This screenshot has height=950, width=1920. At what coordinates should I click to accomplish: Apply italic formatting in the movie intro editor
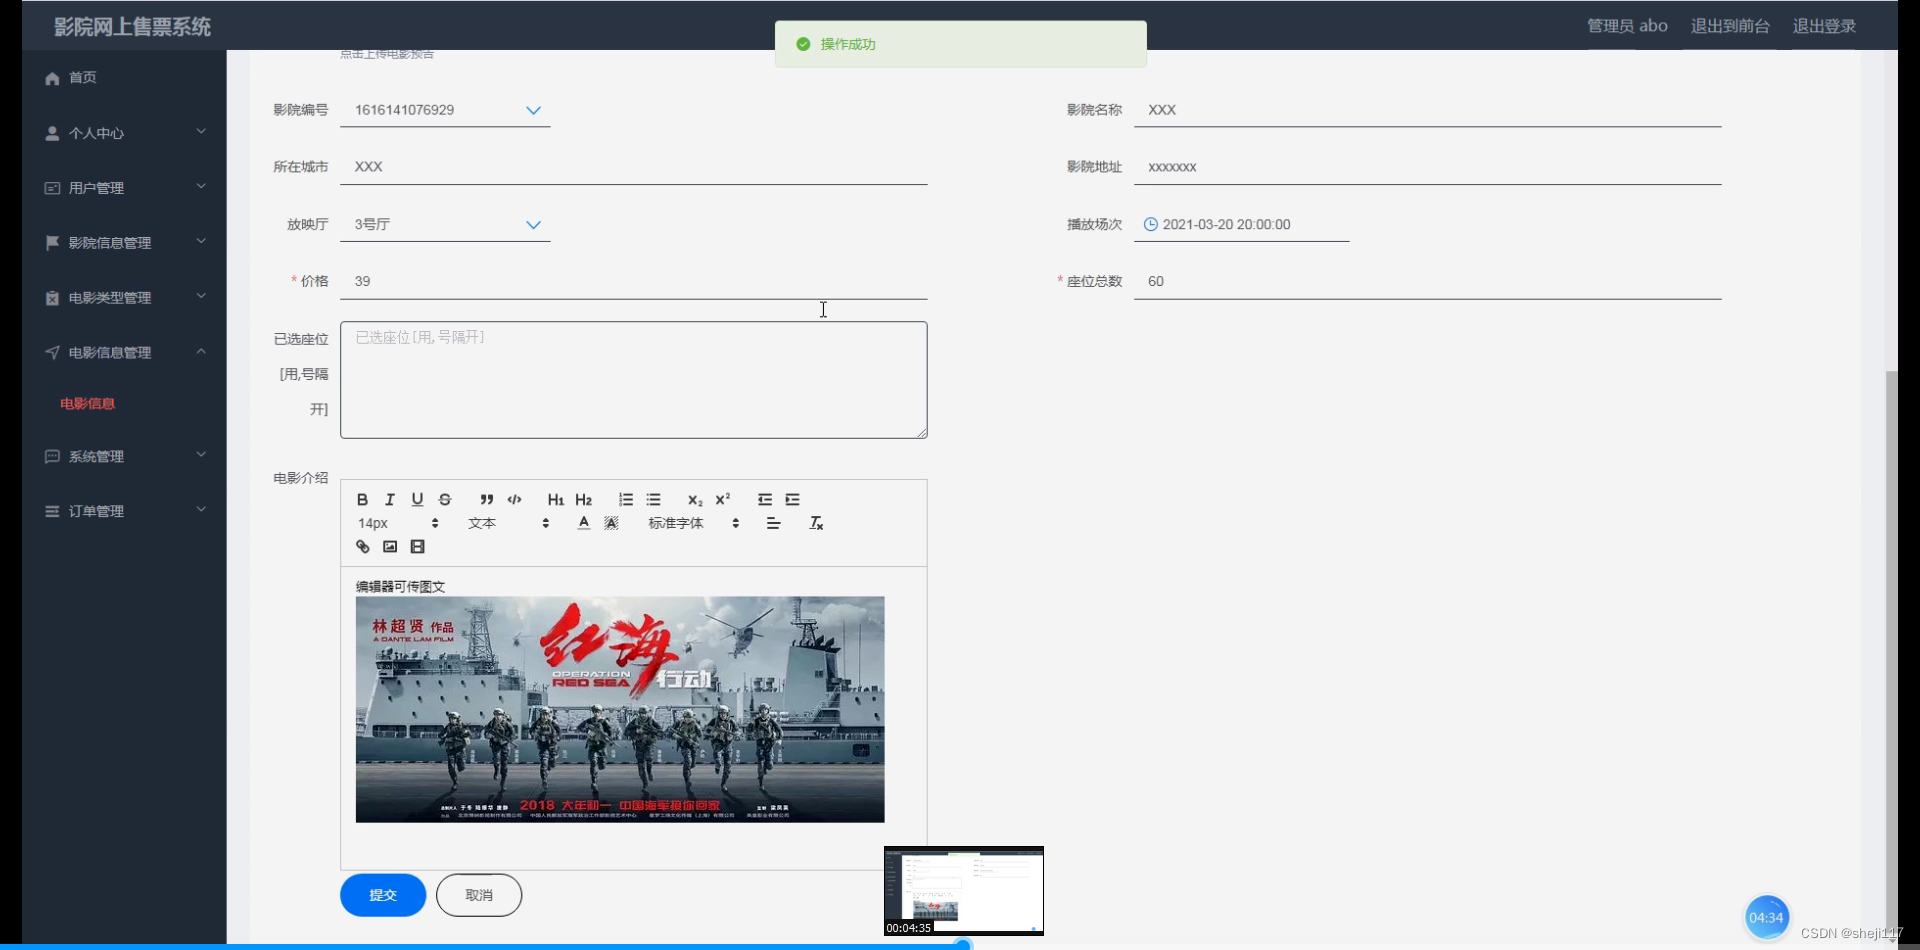[x=389, y=499]
